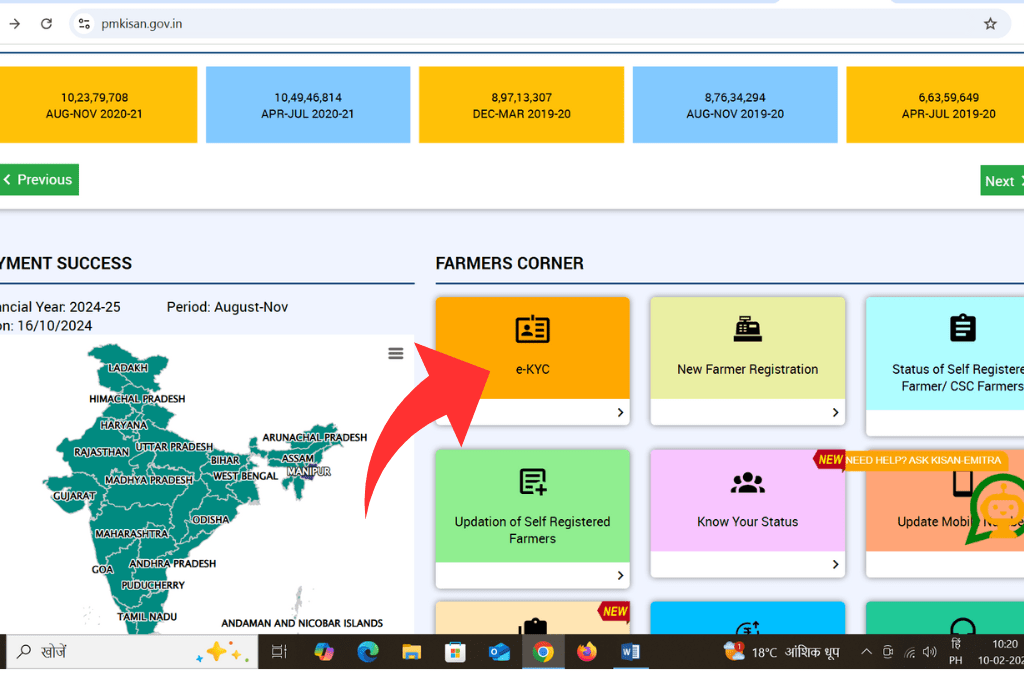Open Outlook from the taskbar
The height and width of the screenshot is (683, 1024).
point(499,652)
